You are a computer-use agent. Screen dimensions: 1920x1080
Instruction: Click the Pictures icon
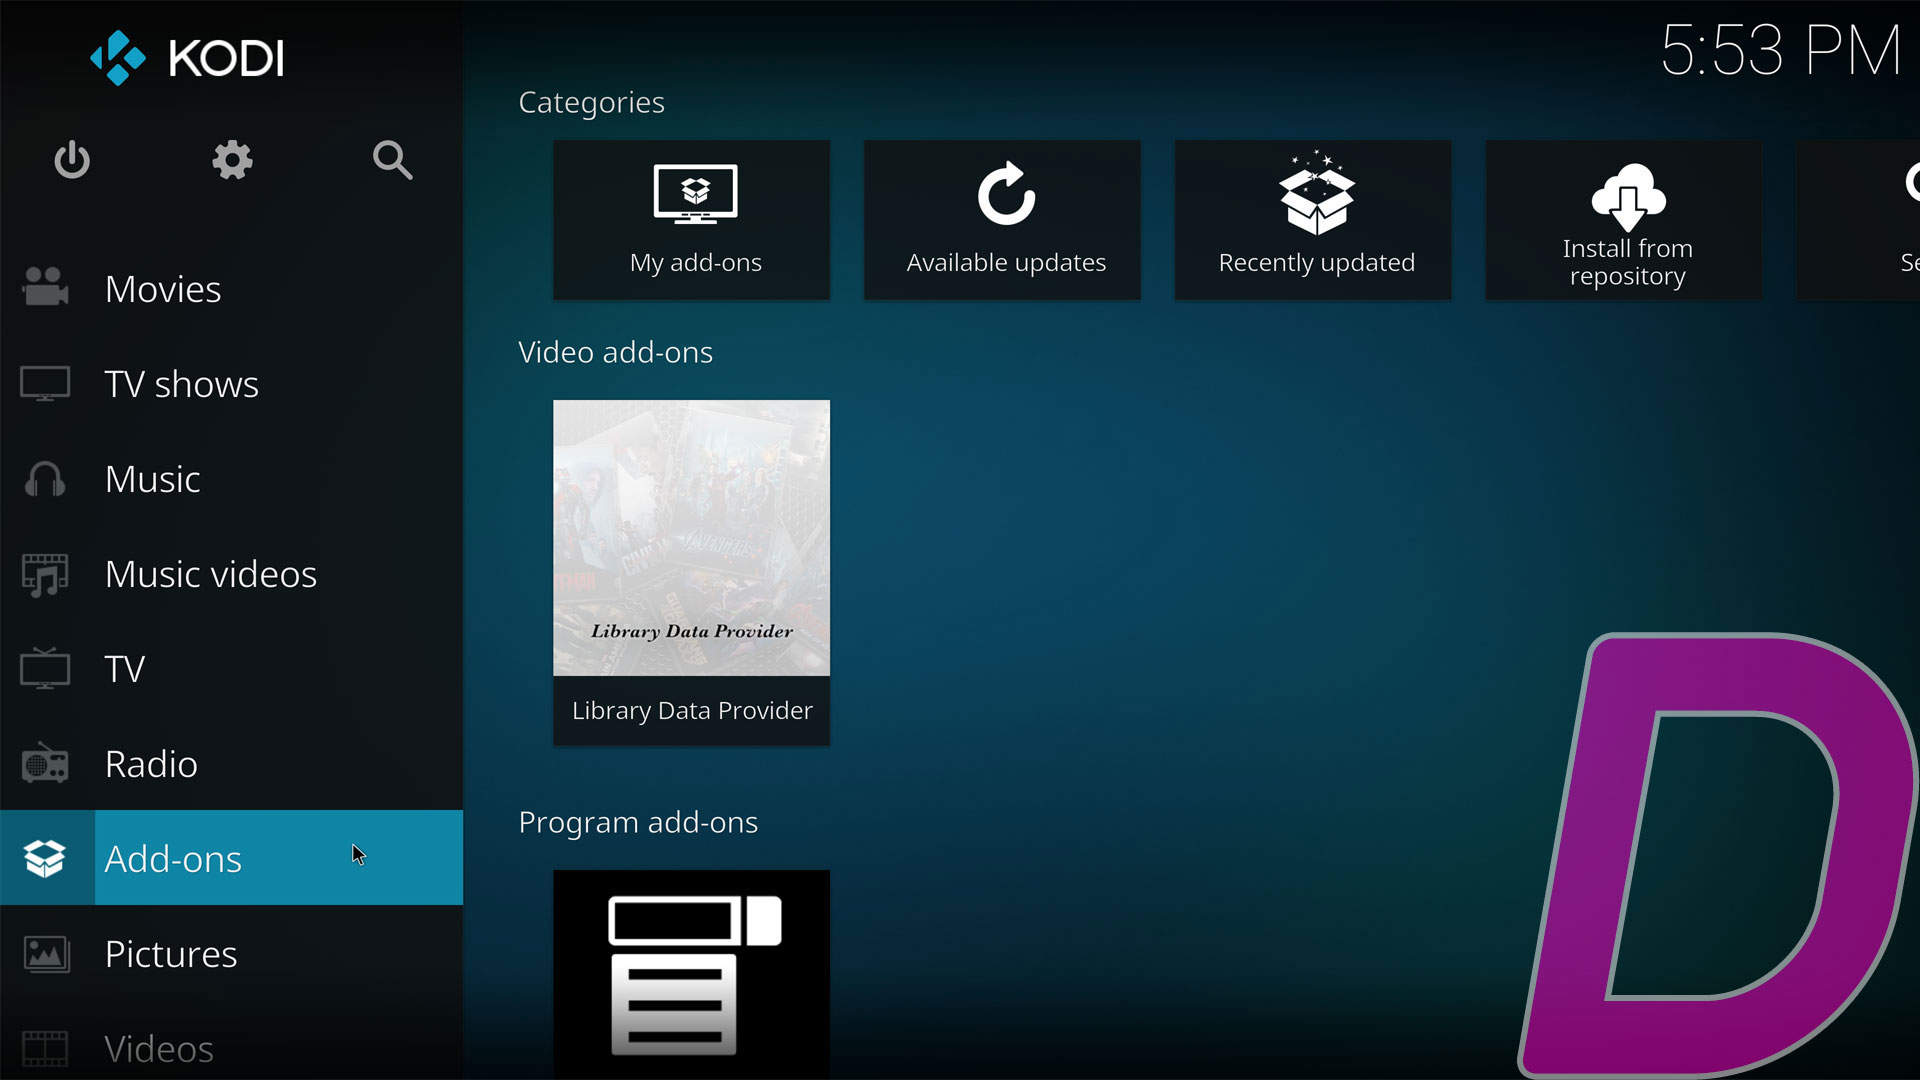click(x=46, y=954)
